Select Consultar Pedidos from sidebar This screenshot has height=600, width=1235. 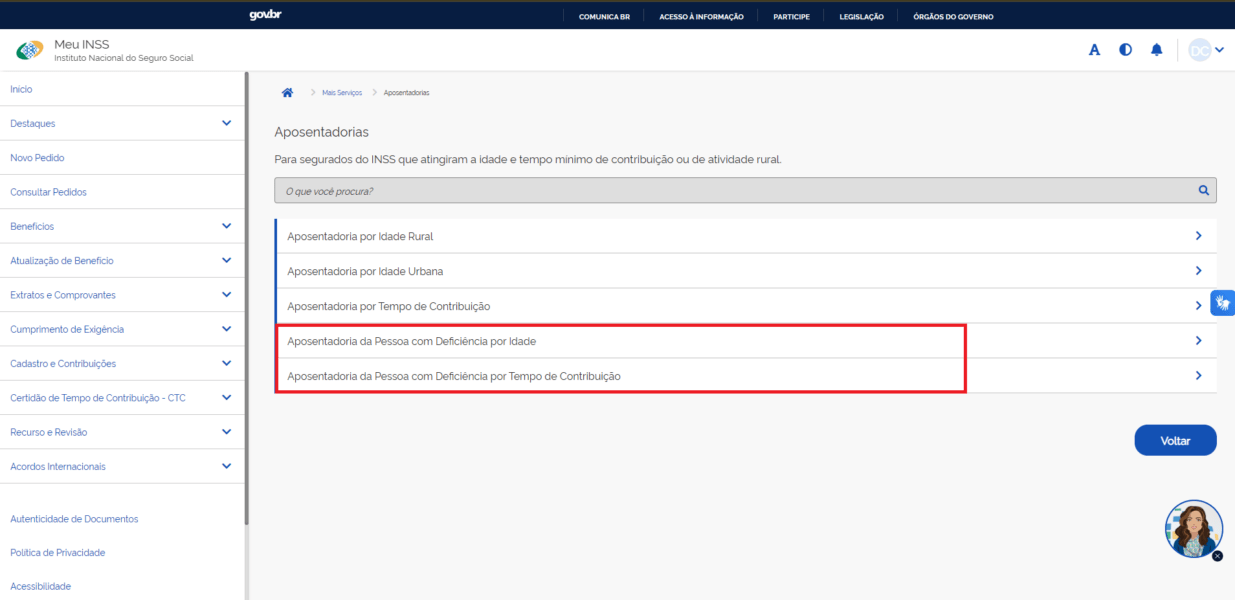tap(48, 192)
